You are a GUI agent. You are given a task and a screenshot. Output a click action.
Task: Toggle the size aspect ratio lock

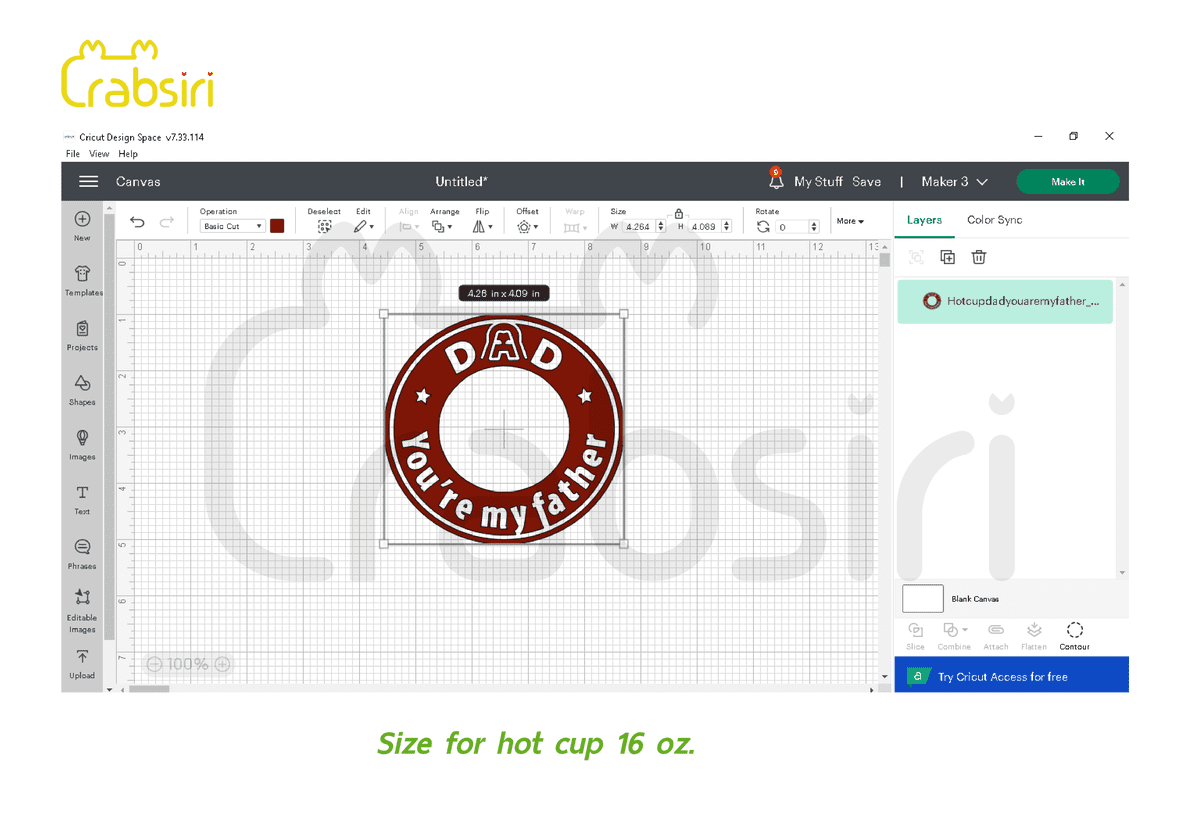tap(679, 214)
